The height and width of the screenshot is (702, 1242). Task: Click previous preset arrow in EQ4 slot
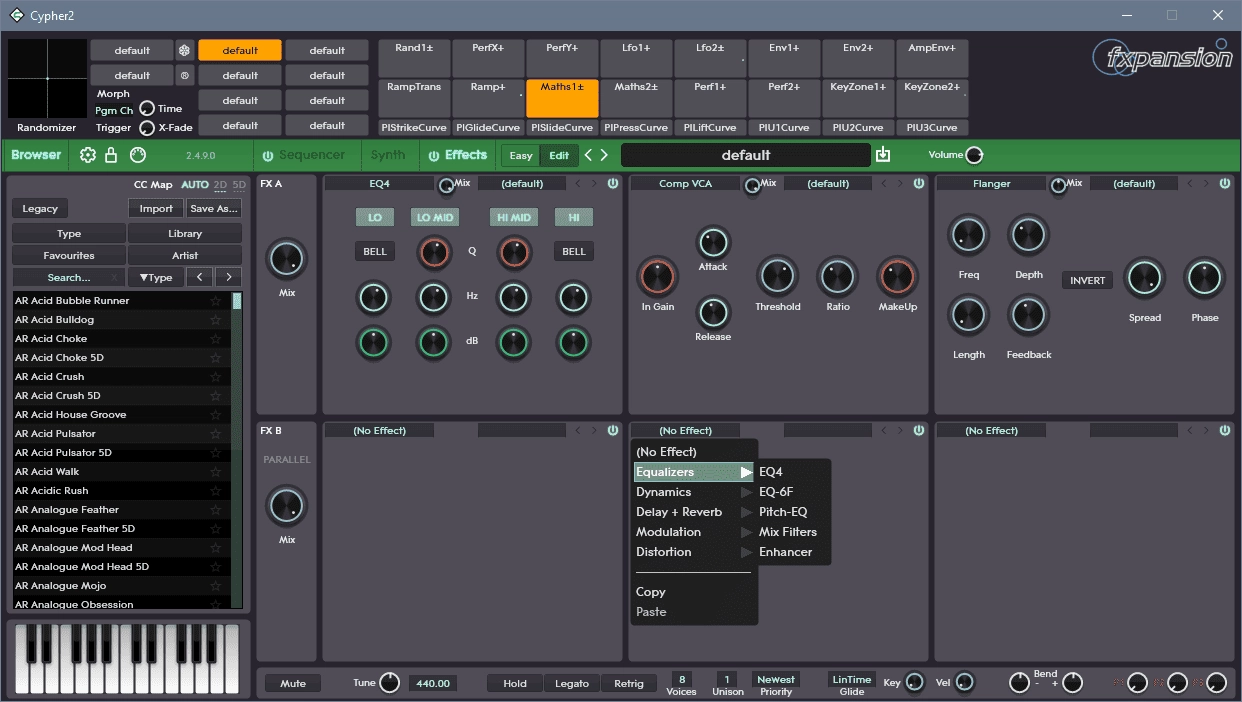pyautogui.click(x=578, y=183)
